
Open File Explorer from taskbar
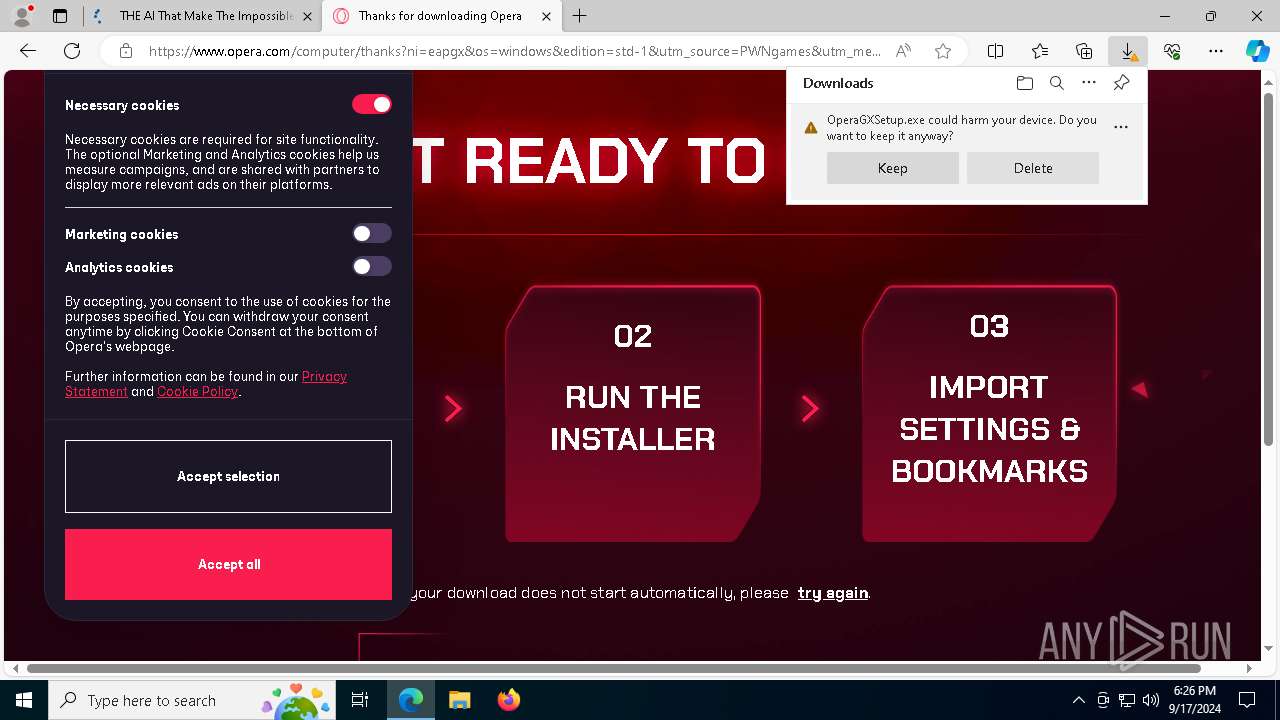(x=459, y=700)
